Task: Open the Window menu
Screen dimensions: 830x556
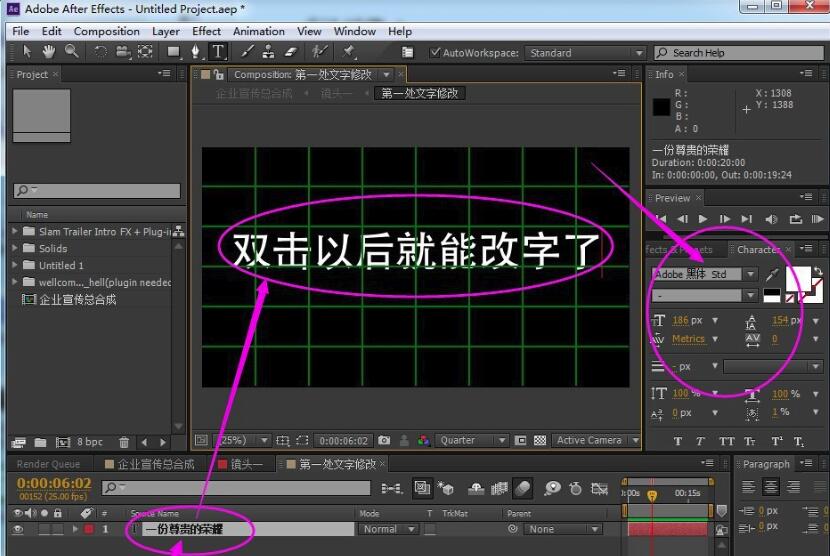Action: point(354,31)
